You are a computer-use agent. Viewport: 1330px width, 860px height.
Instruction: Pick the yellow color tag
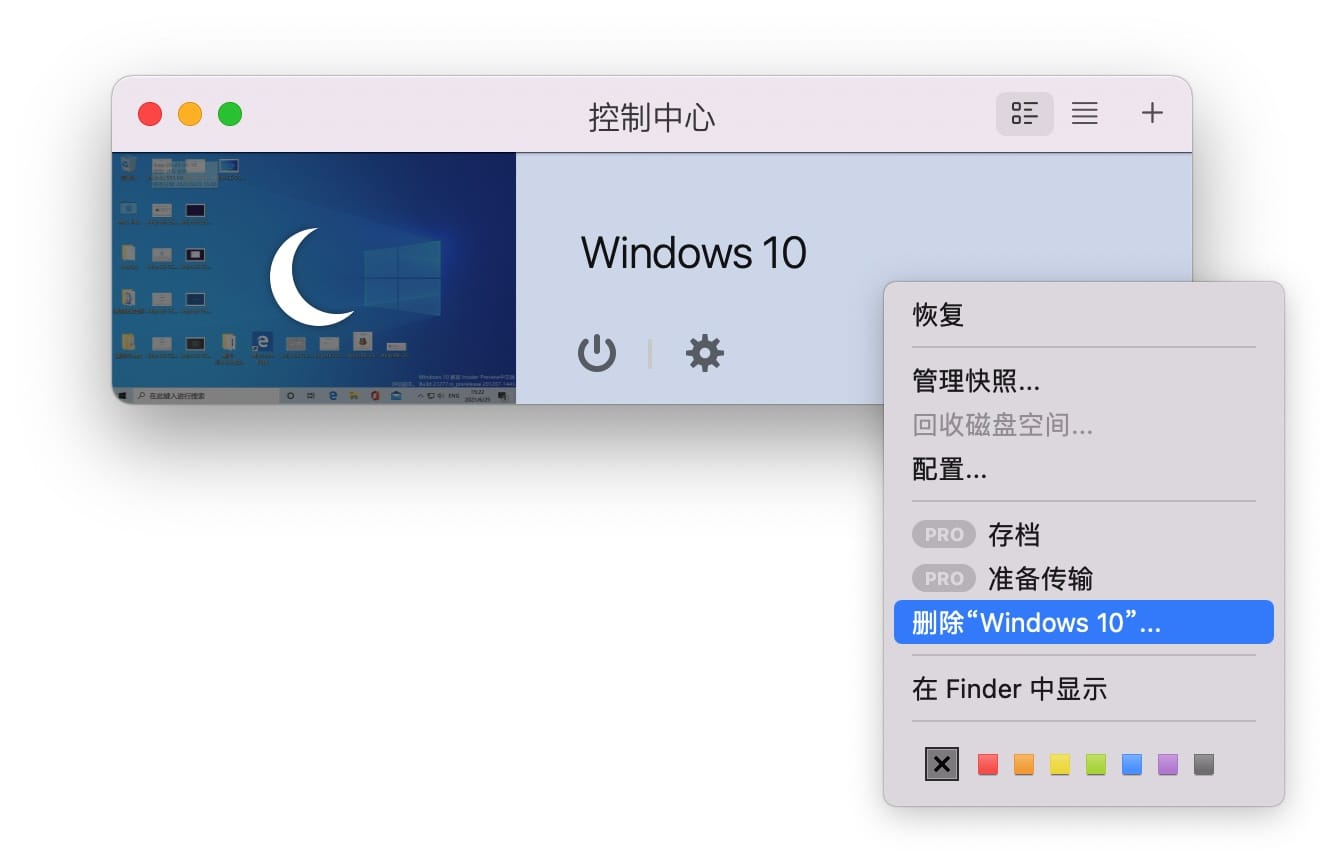(x=1060, y=765)
